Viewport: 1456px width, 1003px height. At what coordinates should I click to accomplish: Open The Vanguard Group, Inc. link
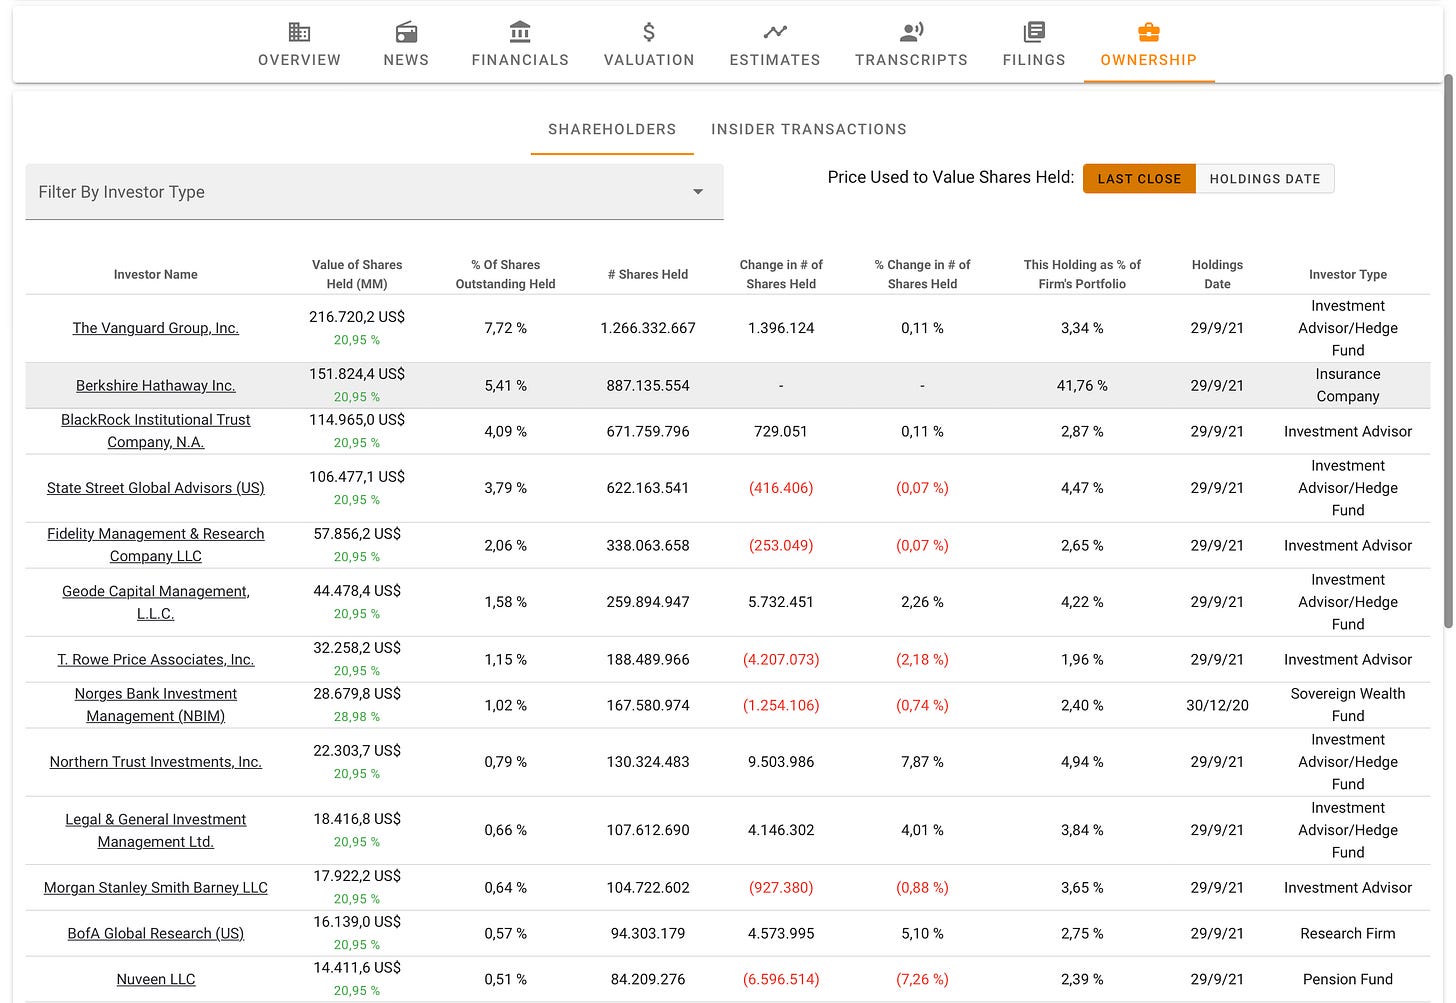tap(156, 328)
